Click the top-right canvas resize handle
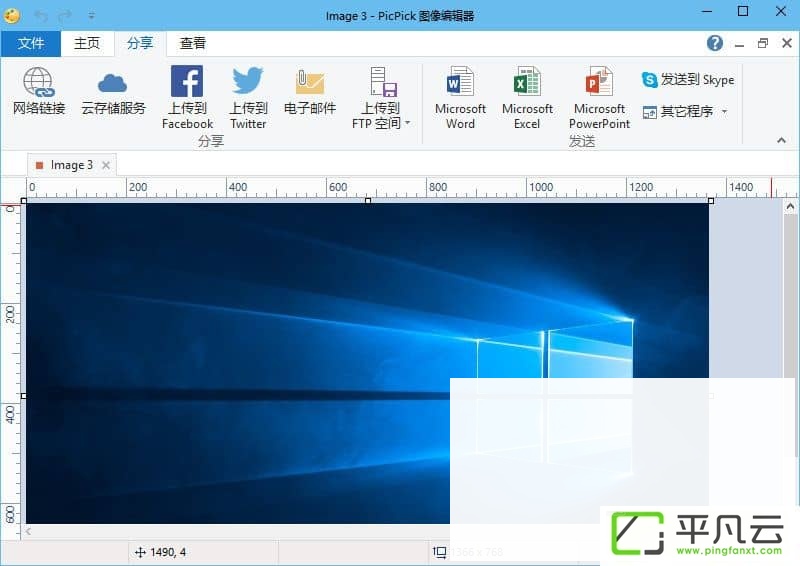The image size is (800, 566). click(x=711, y=201)
